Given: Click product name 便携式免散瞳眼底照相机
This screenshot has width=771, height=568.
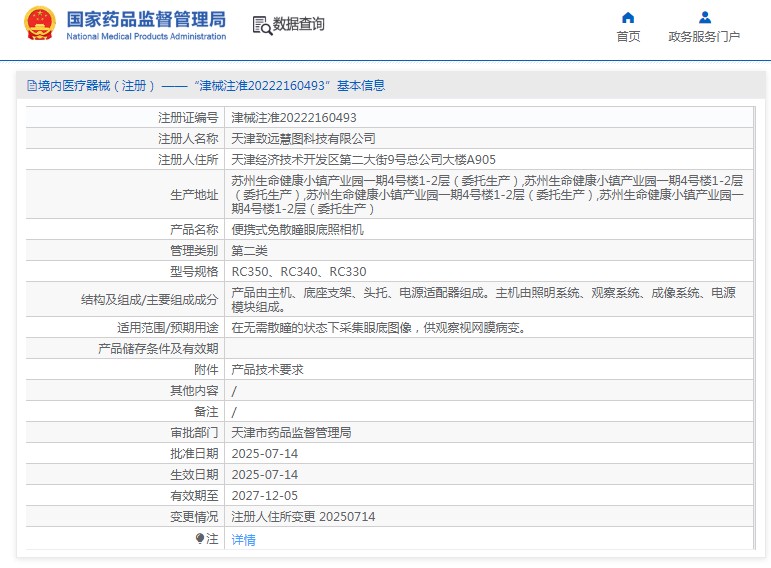Looking at the screenshot, I should (297, 230).
